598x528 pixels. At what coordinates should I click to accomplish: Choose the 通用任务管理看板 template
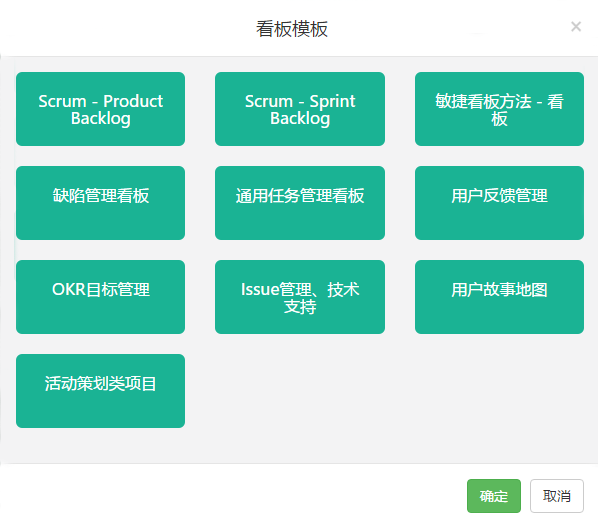pyautogui.click(x=300, y=203)
